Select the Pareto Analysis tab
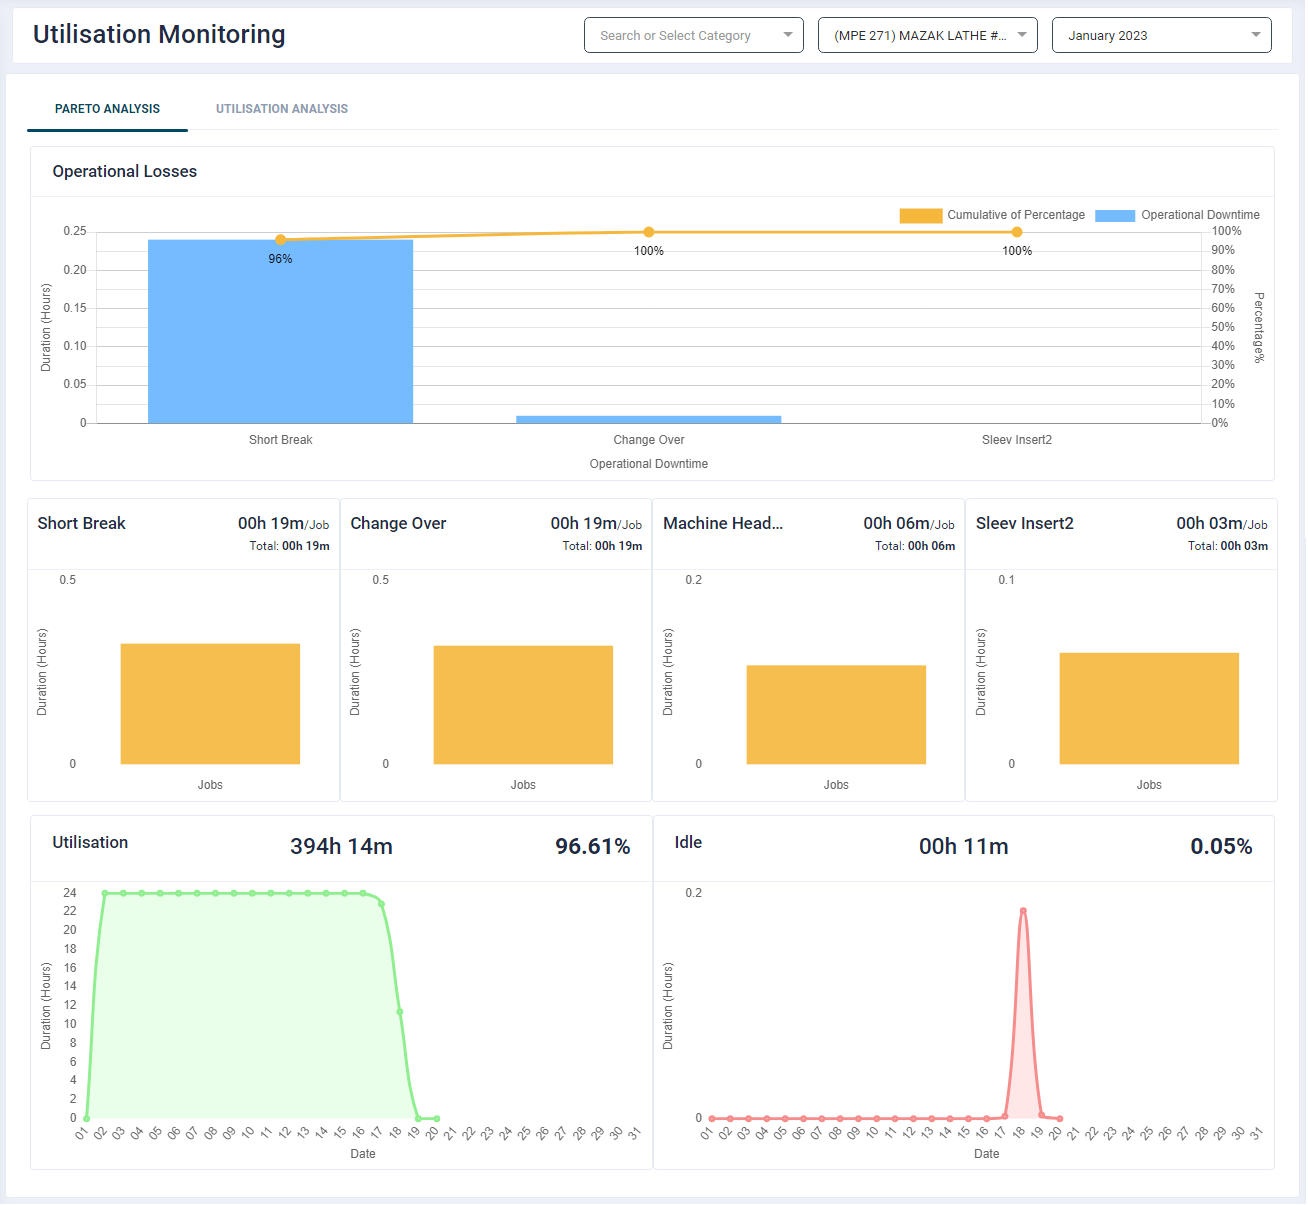This screenshot has height=1205, width=1308. [107, 109]
